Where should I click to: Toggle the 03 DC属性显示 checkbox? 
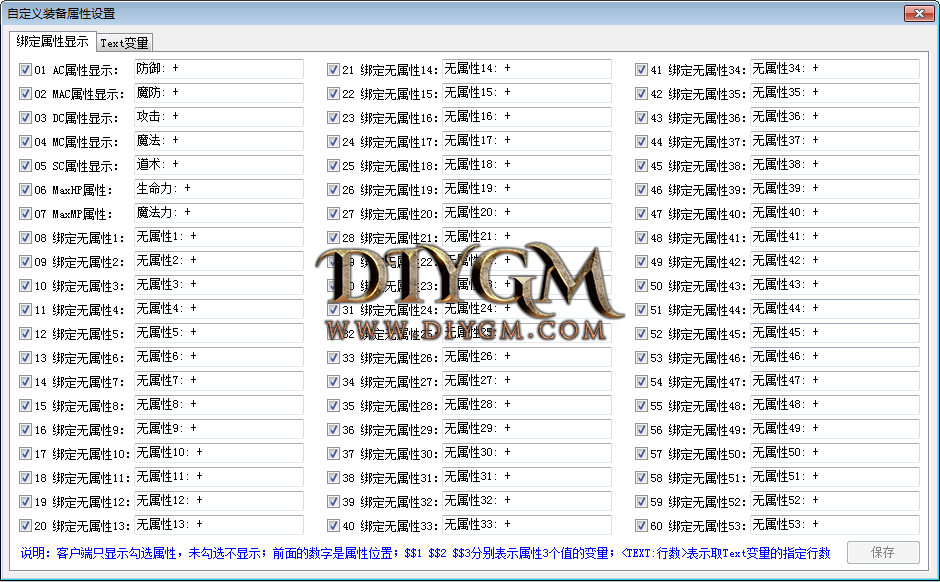pyautogui.click(x=25, y=117)
